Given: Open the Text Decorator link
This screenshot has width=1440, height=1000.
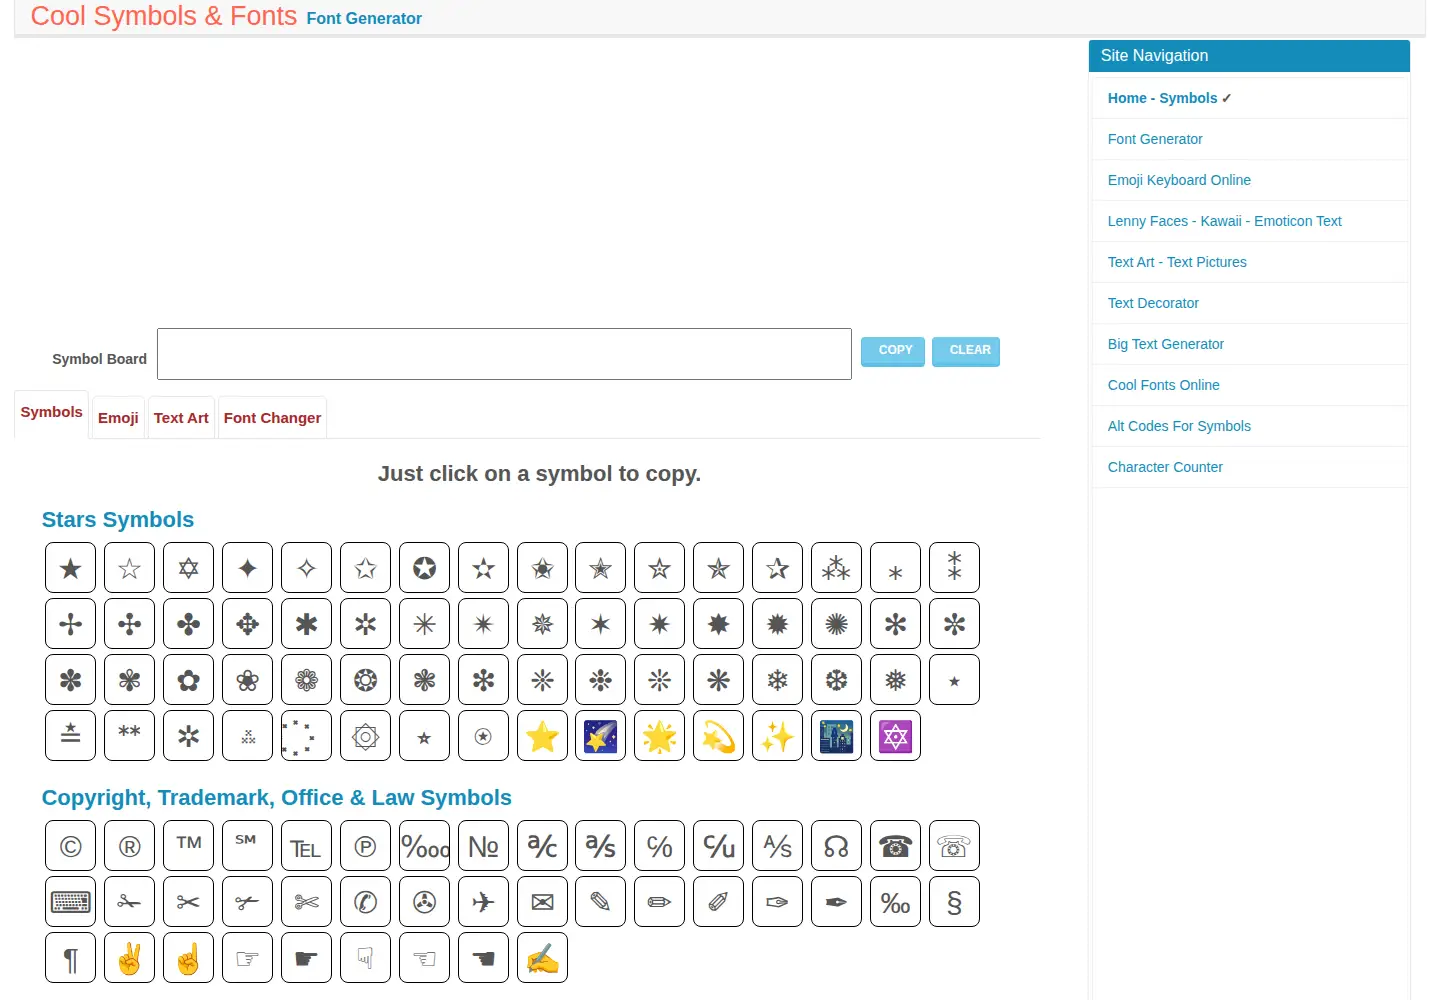Looking at the screenshot, I should pos(1153,303).
